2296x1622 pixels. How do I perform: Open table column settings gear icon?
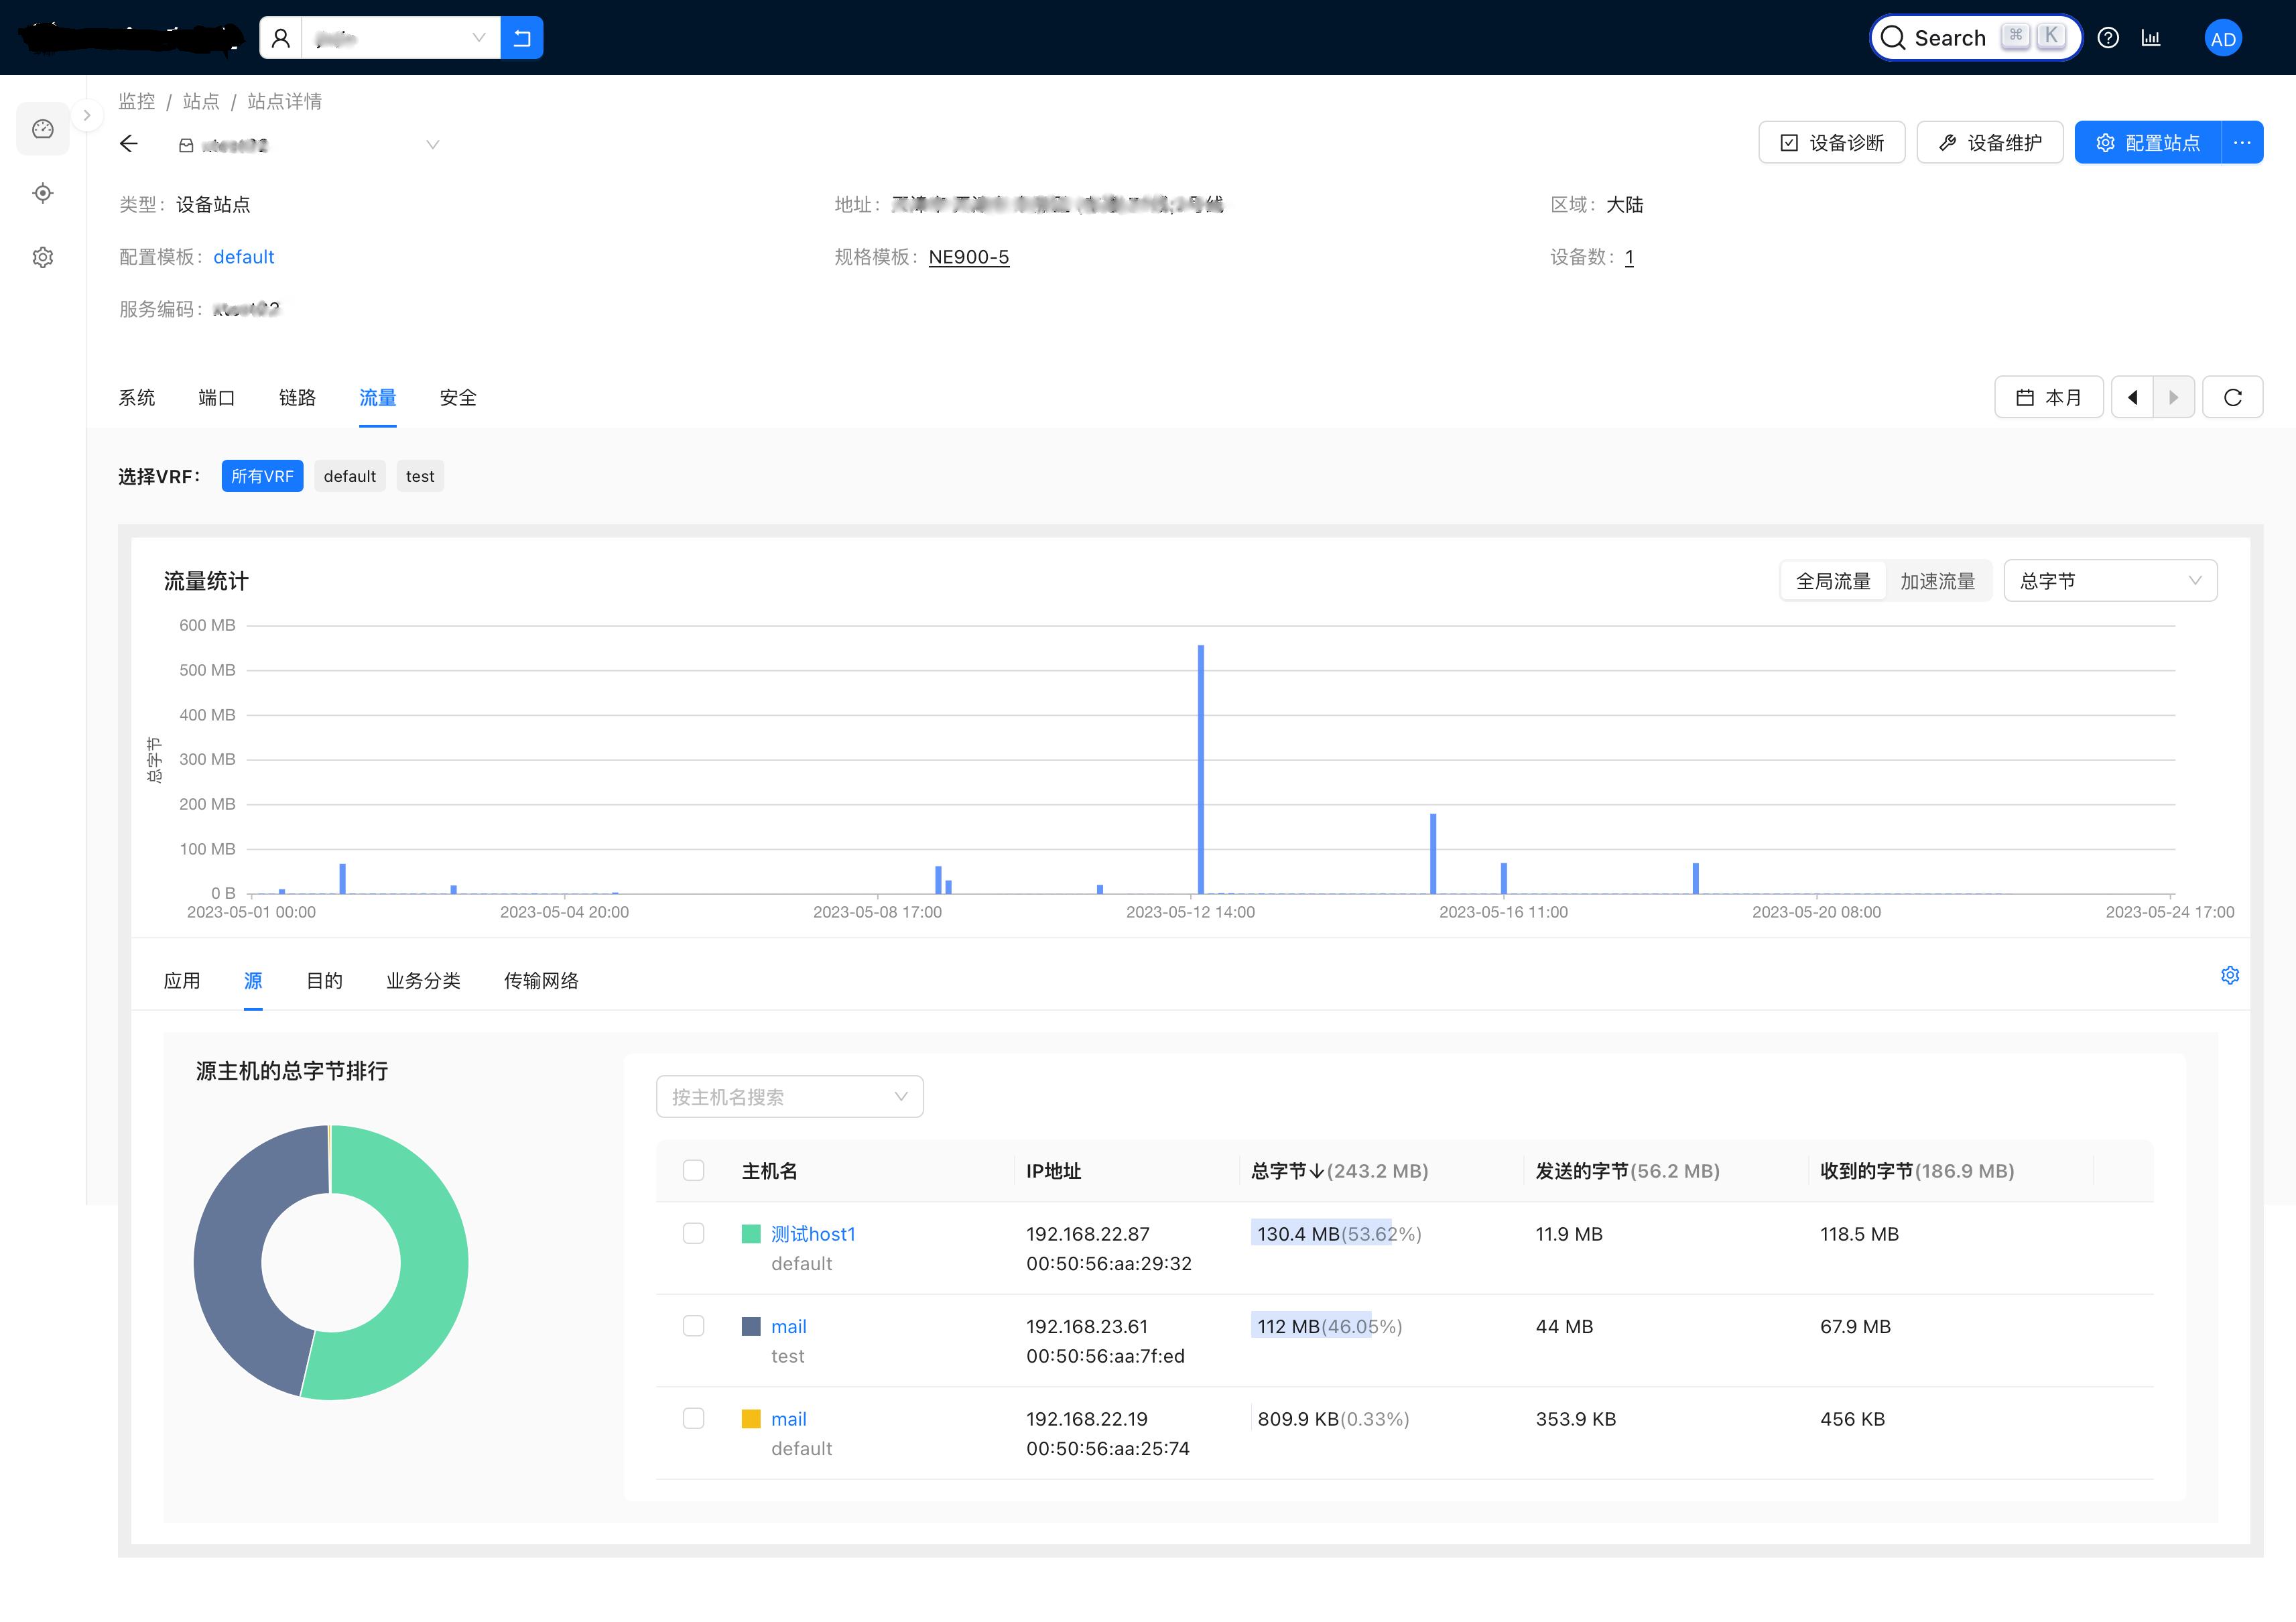coord(2229,976)
